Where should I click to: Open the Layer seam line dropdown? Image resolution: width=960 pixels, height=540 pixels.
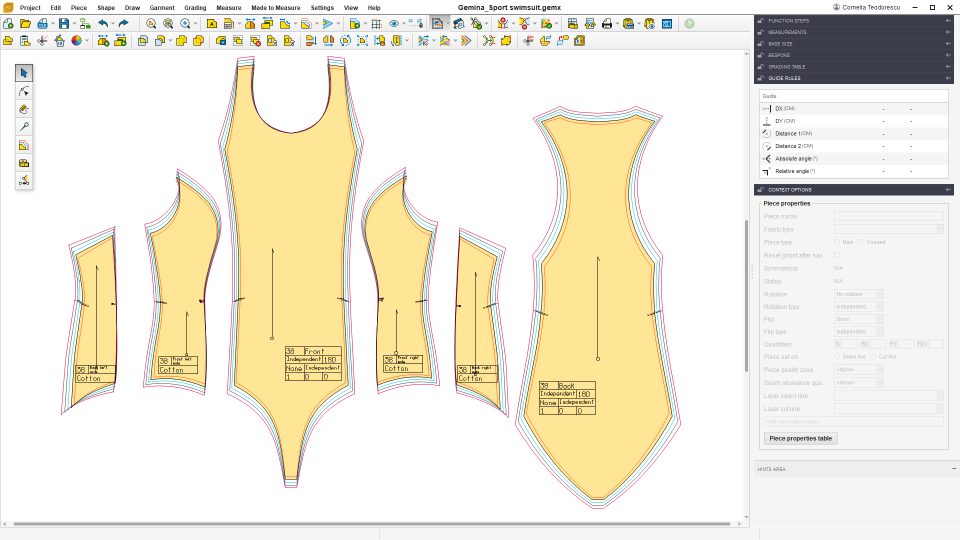point(889,396)
